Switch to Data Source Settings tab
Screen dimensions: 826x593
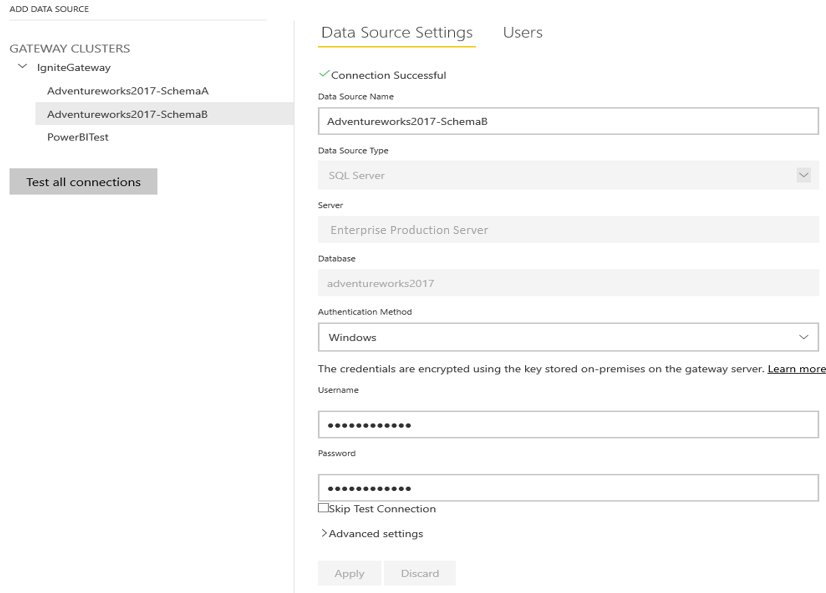(x=397, y=33)
